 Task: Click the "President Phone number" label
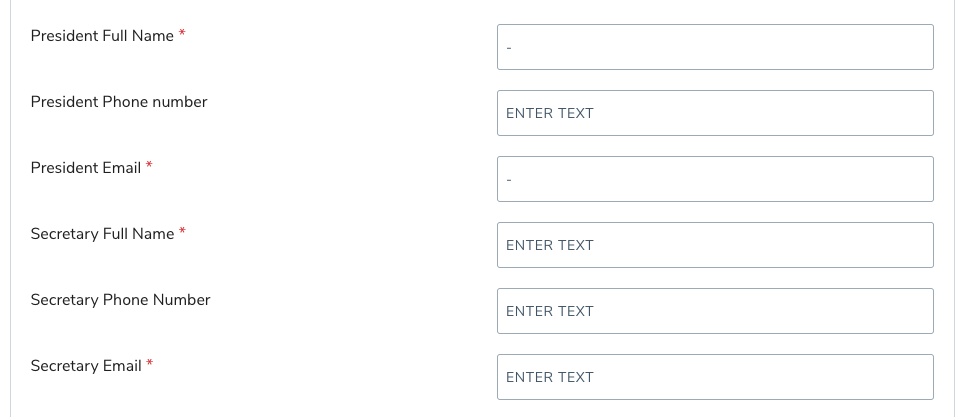click(x=119, y=102)
